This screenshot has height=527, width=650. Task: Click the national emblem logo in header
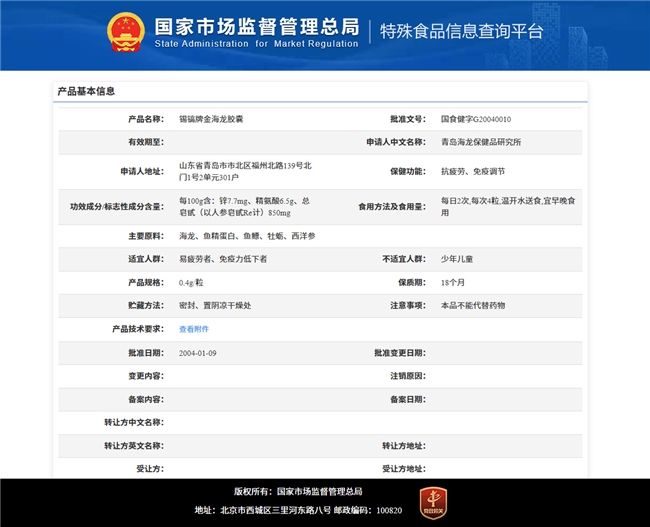tap(125, 31)
